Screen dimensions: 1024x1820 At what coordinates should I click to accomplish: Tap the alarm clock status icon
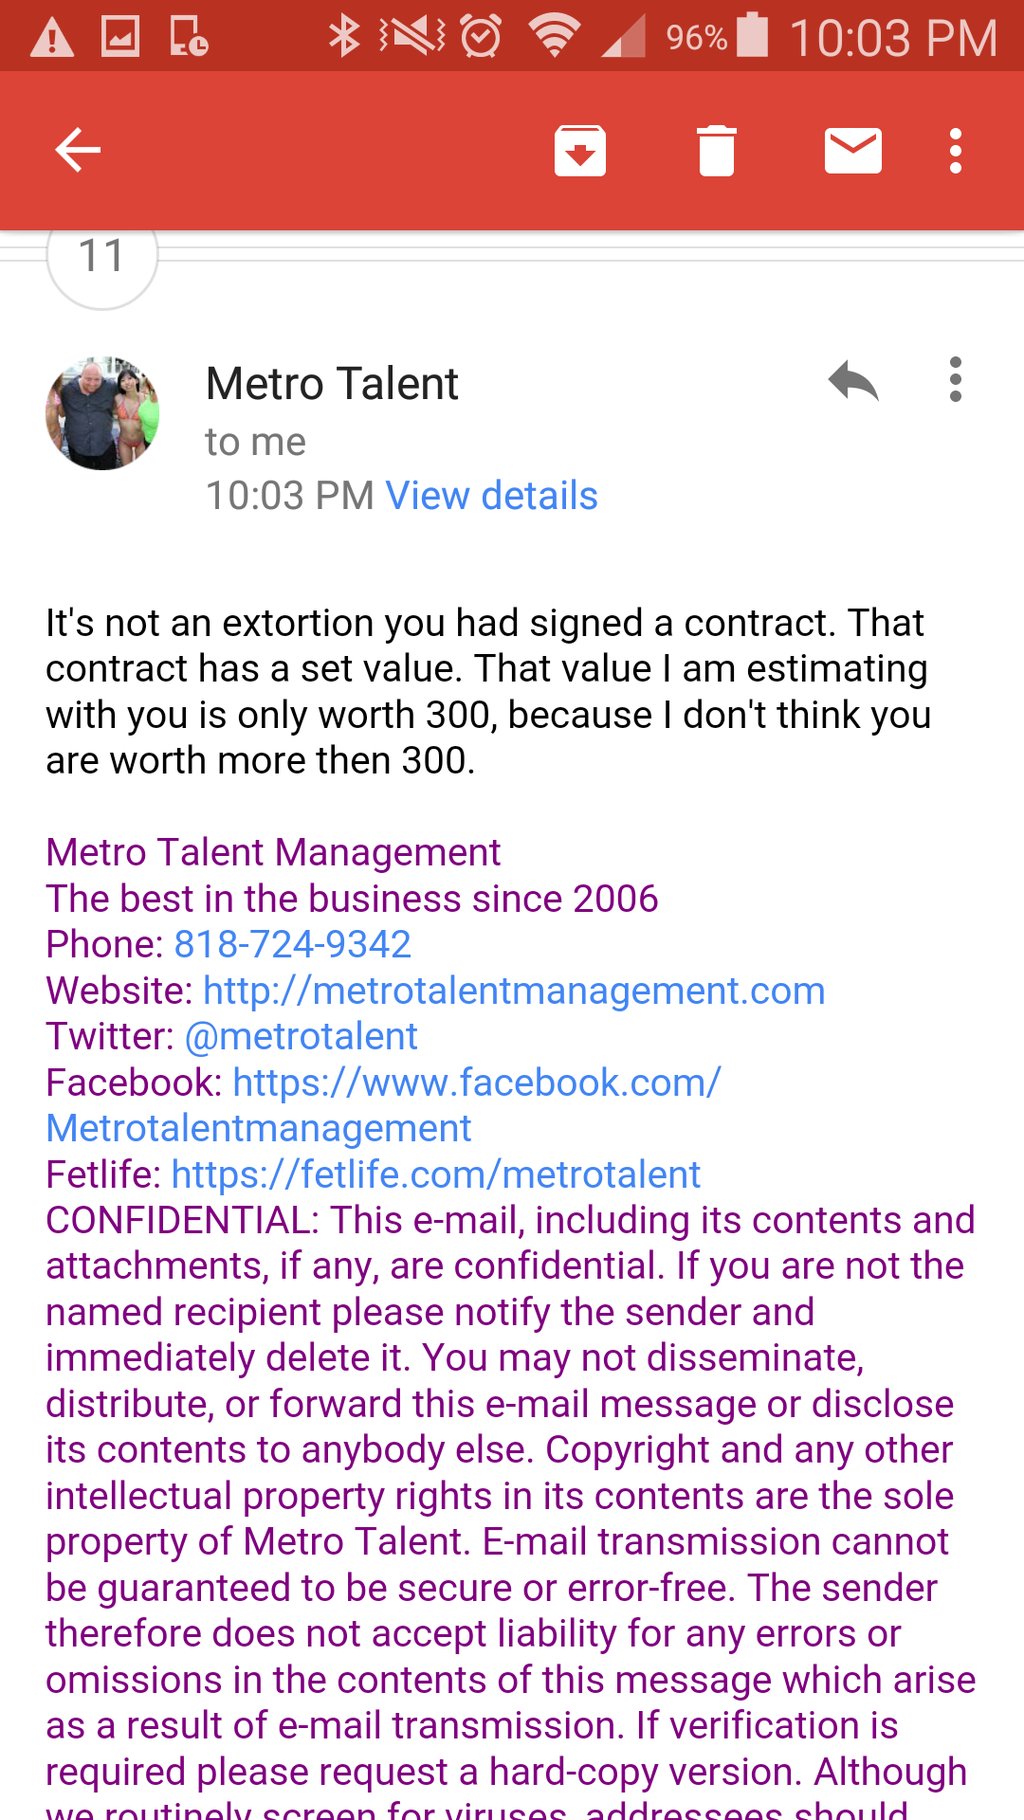[x=480, y=36]
